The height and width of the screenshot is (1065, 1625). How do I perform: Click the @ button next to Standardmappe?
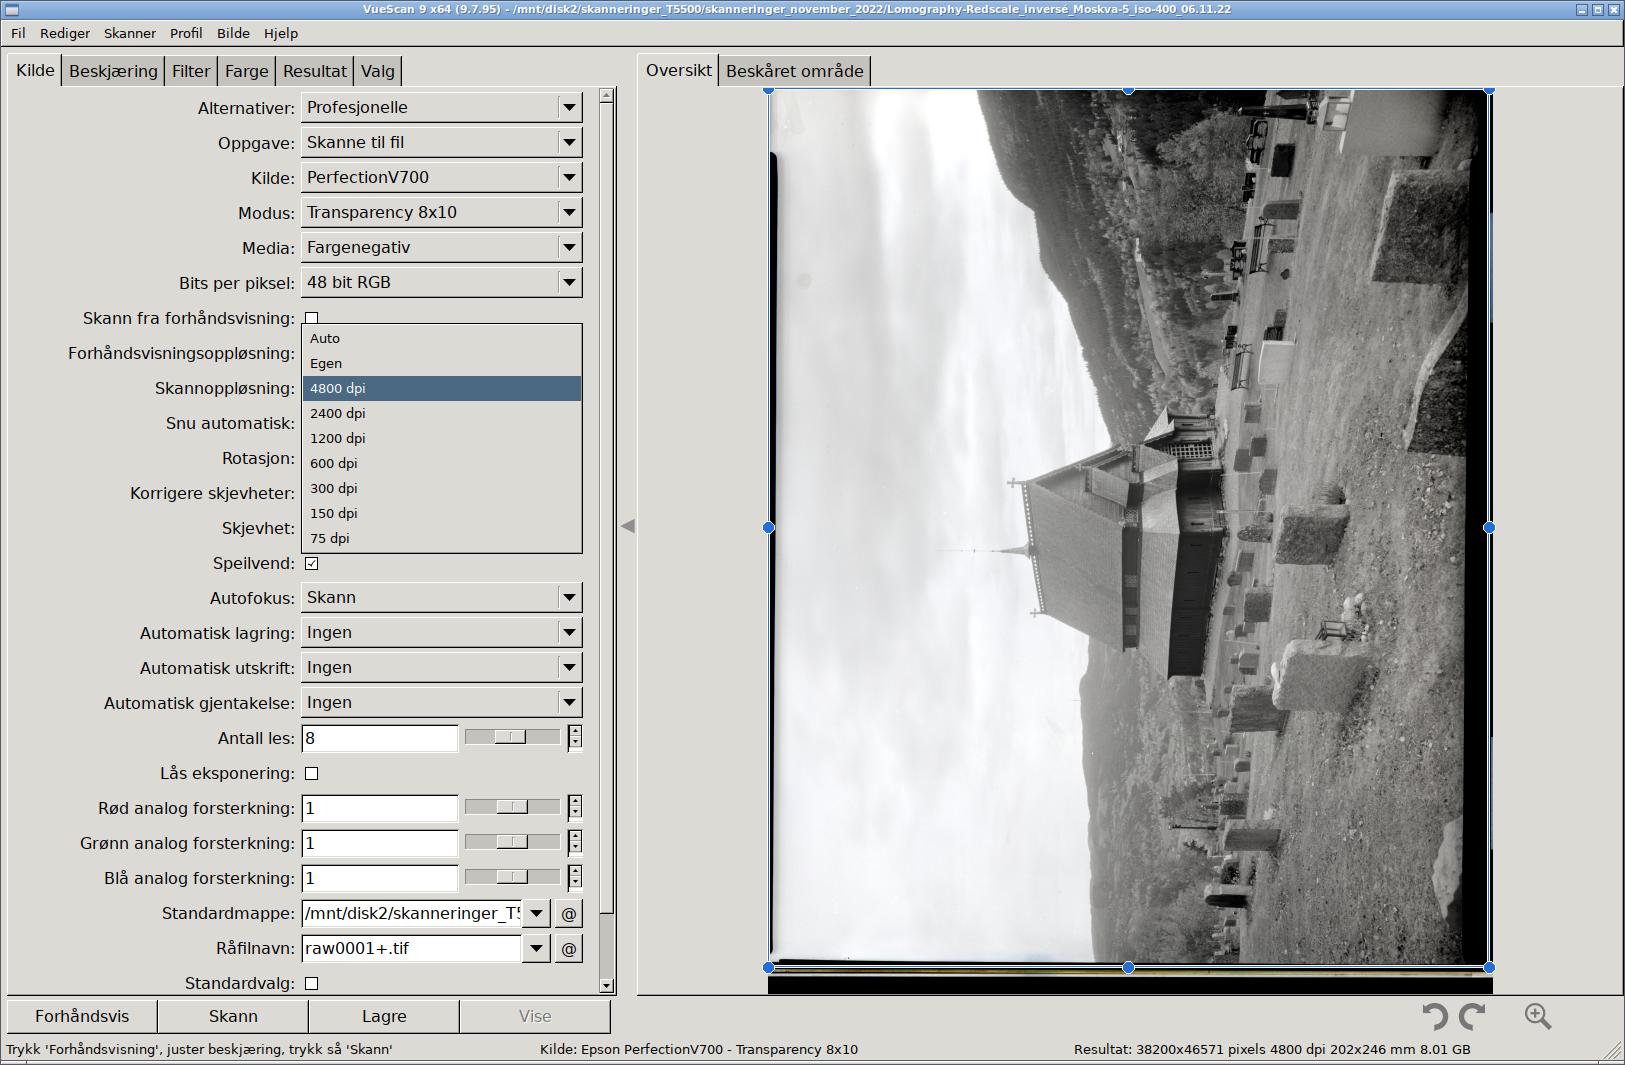(x=569, y=913)
